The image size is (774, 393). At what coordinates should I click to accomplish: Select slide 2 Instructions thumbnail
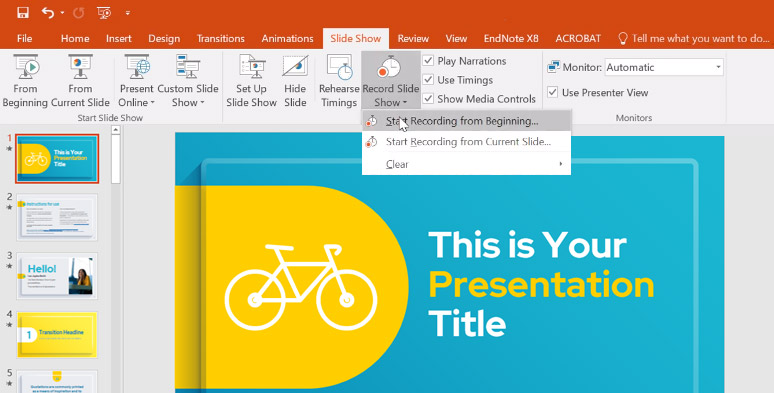[57, 217]
